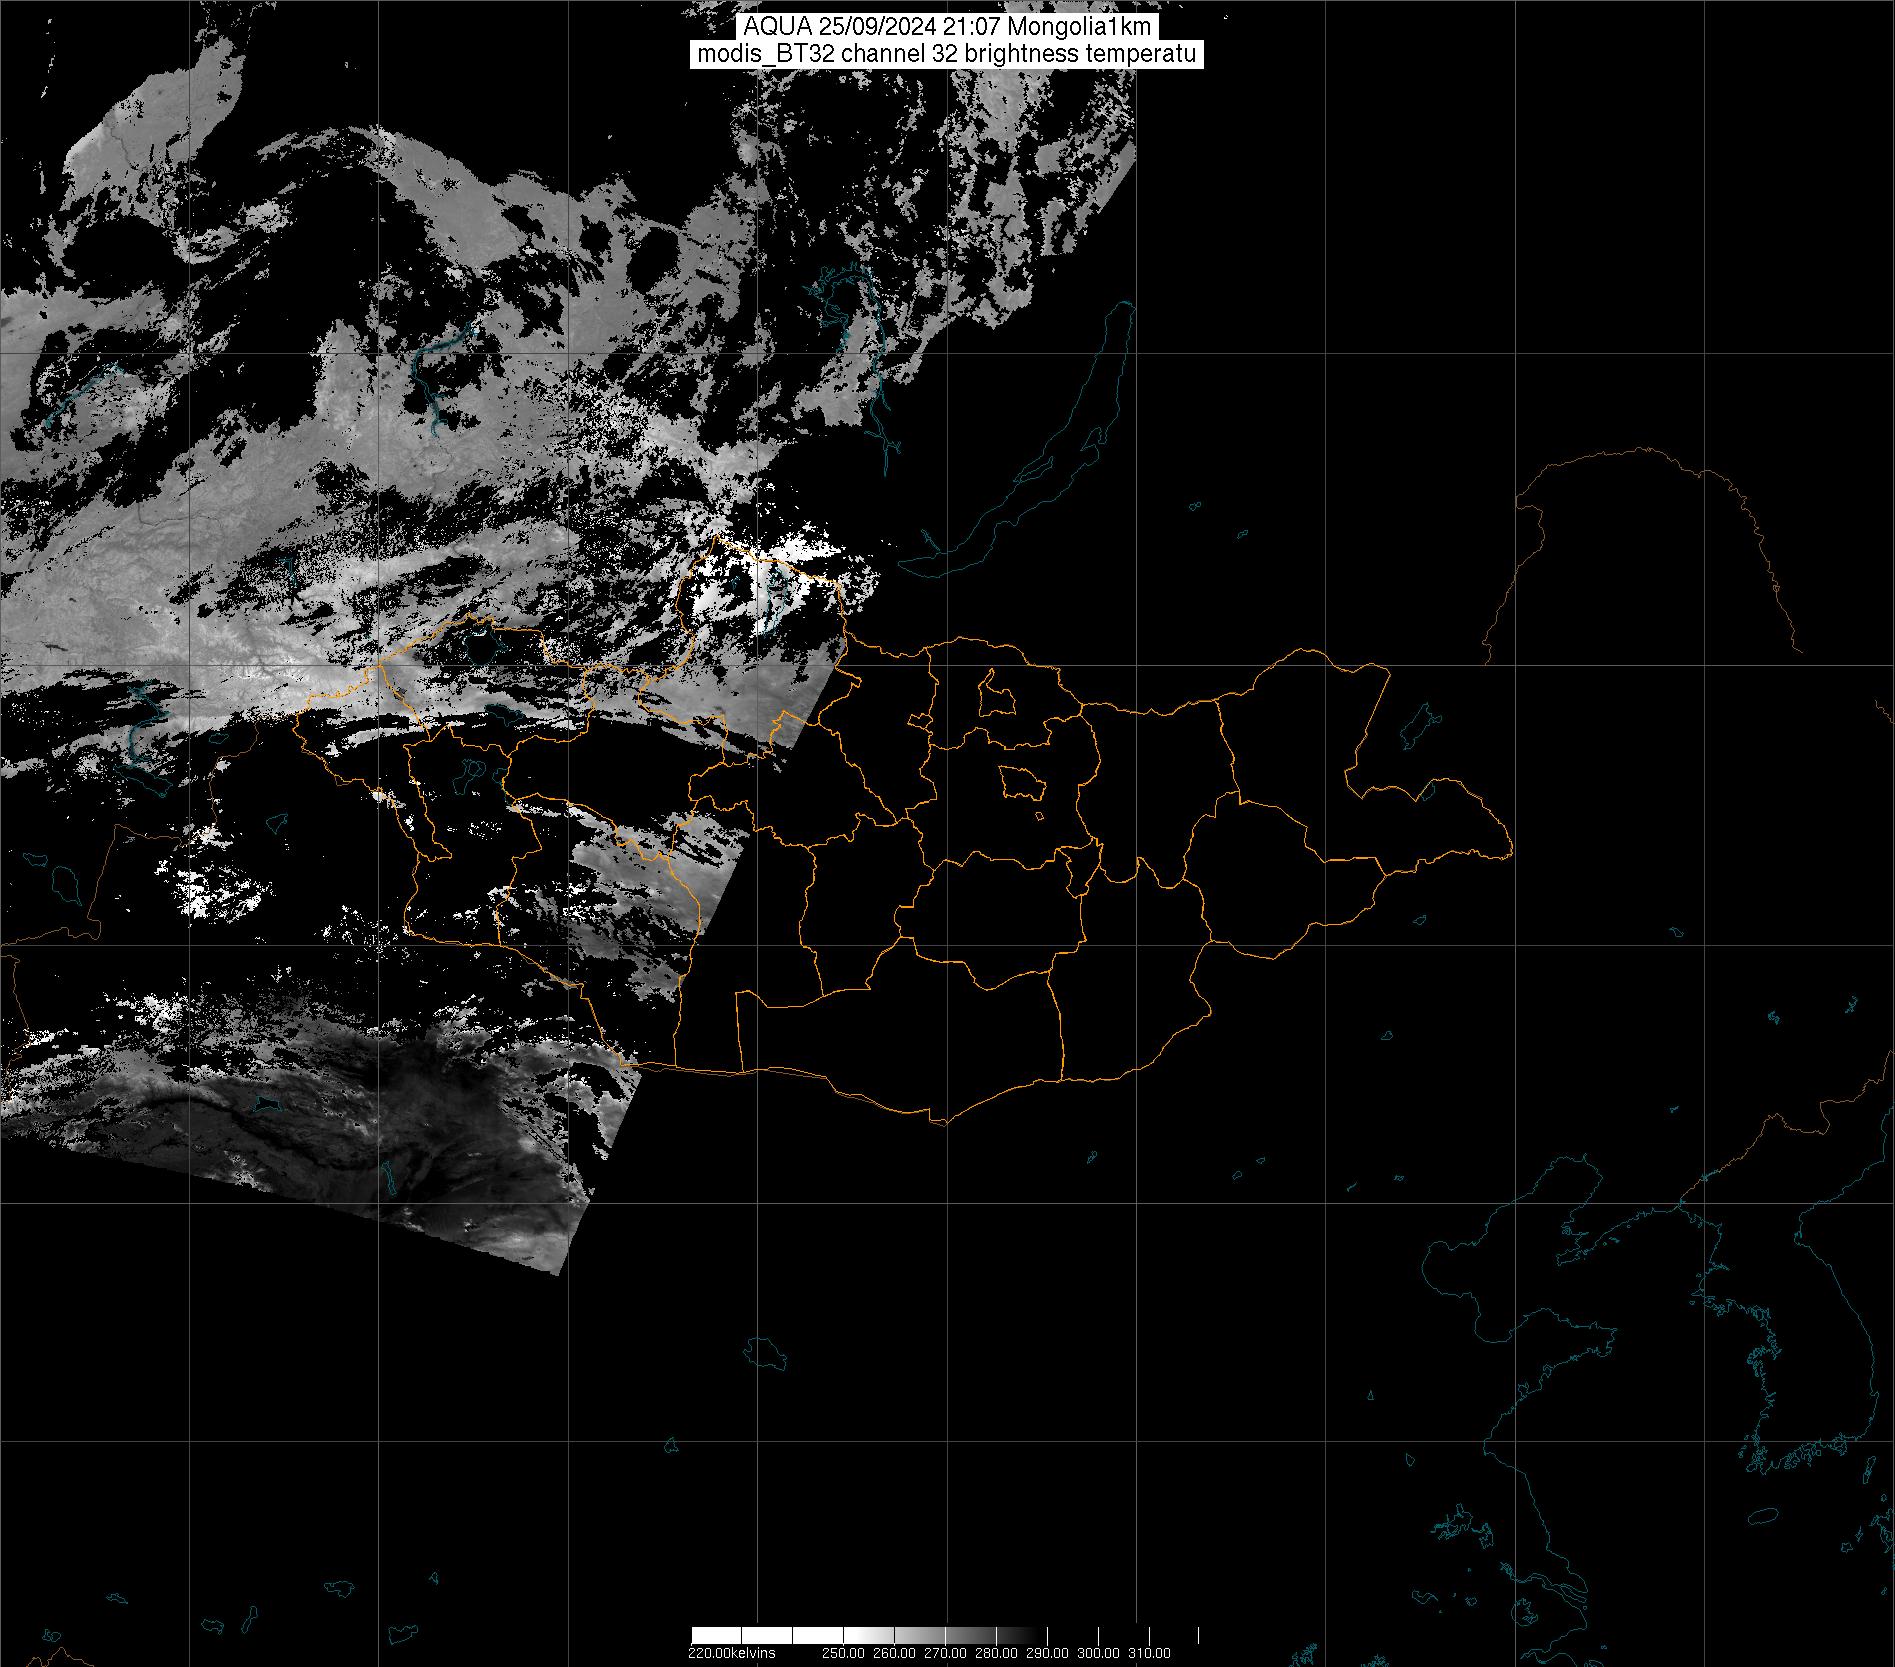Viewport: 1895px width, 1667px height.
Task: Click the AQUA 25/09/2024 21:07 title label
Action: coord(946,28)
